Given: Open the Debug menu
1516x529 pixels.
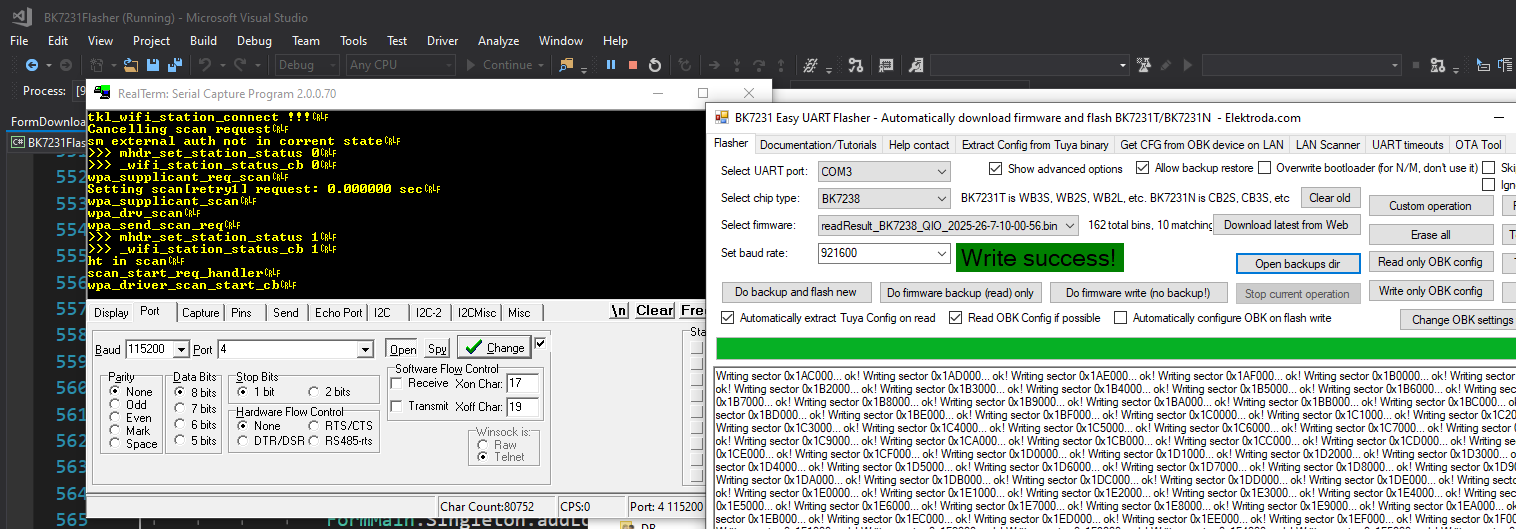Looking at the screenshot, I should (254, 41).
